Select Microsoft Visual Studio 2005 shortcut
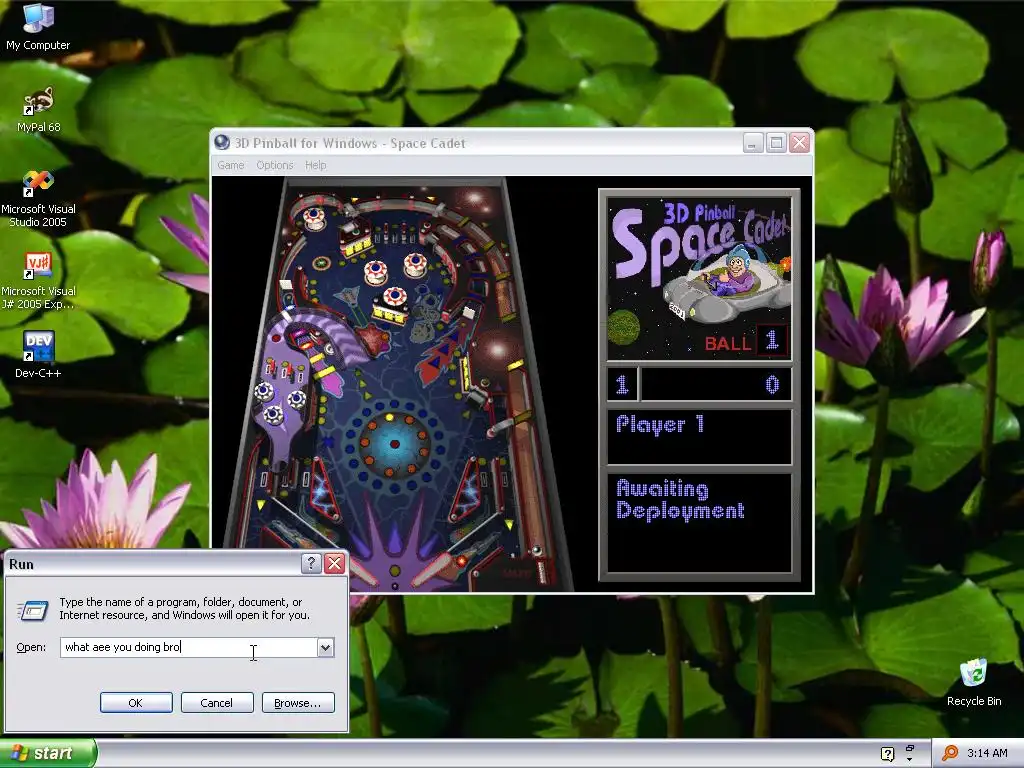The width and height of the screenshot is (1024, 768). [x=38, y=199]
